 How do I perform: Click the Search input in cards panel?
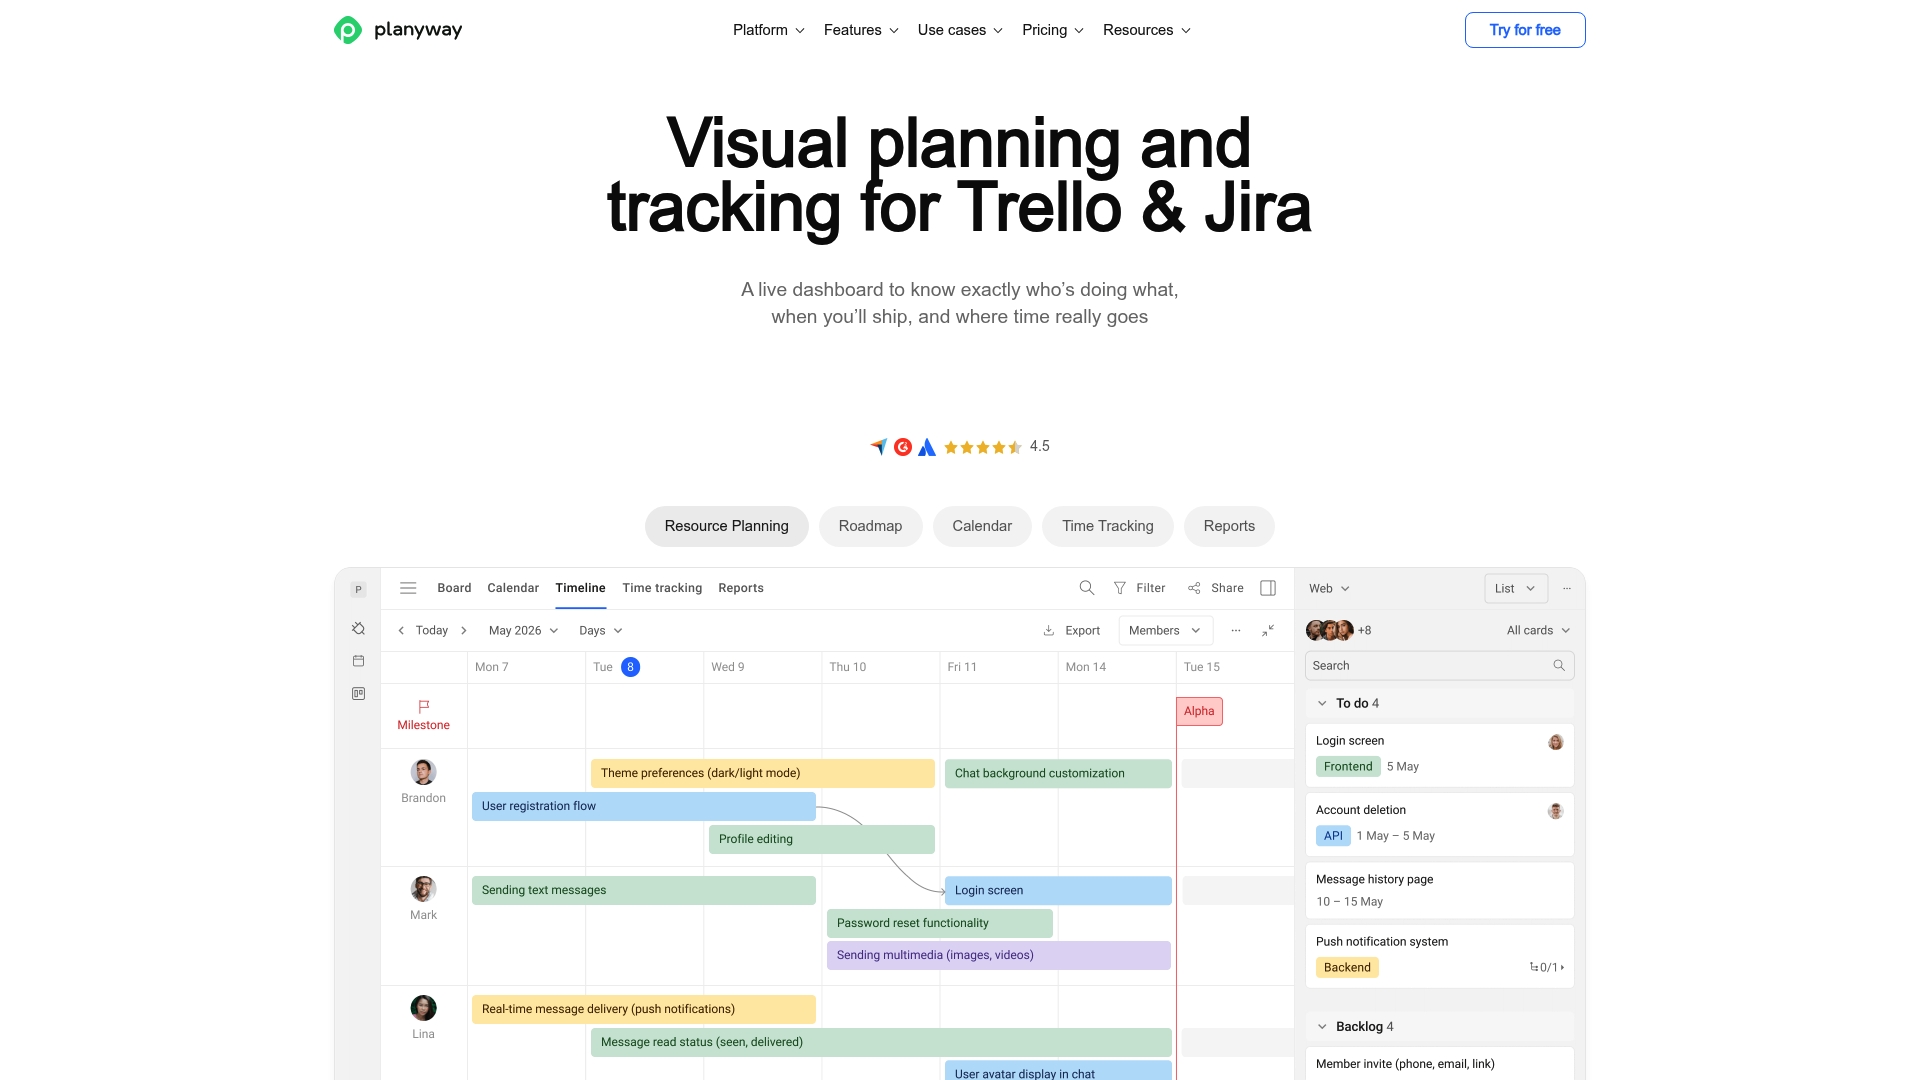pyautogui.click(x=1428, y=666)
